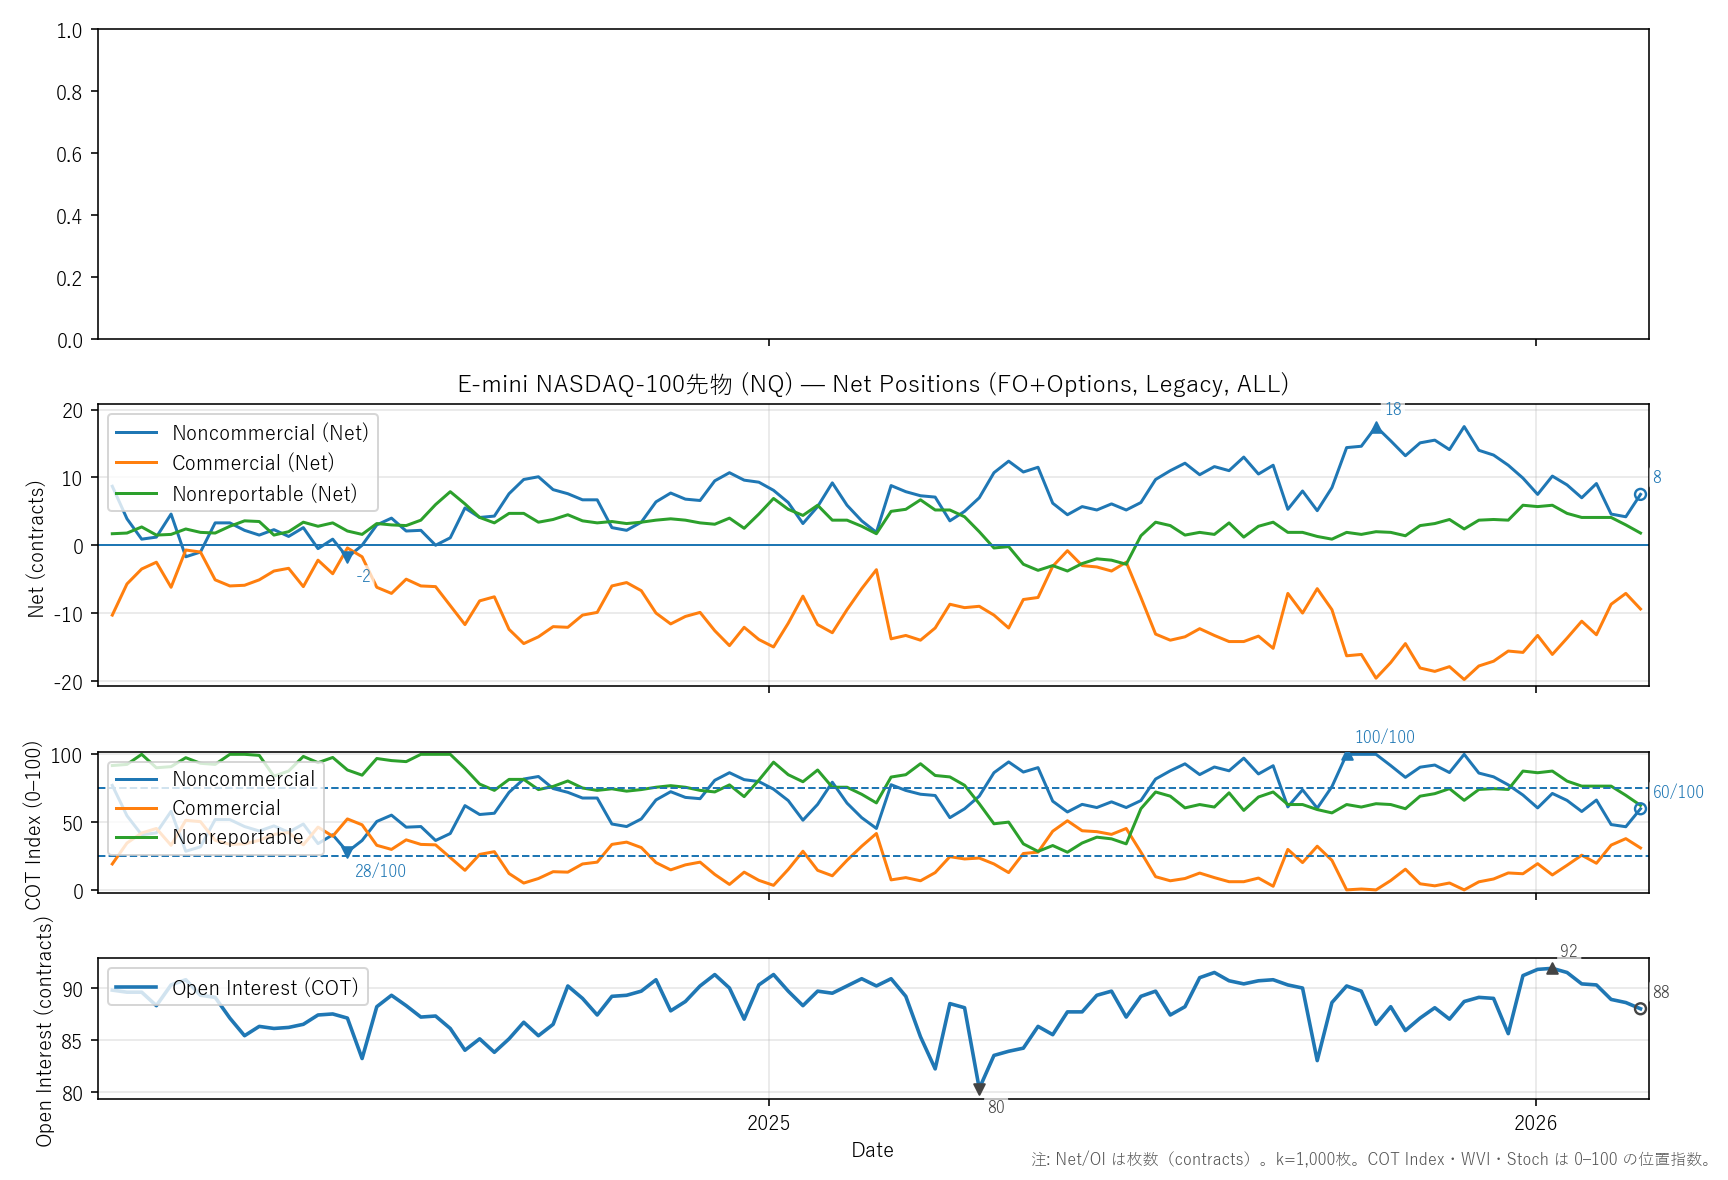Viewport: 1728px width, 1180px height.
Task: Click the peak triangle marker labeled 18
Action: click(1376, 427)
